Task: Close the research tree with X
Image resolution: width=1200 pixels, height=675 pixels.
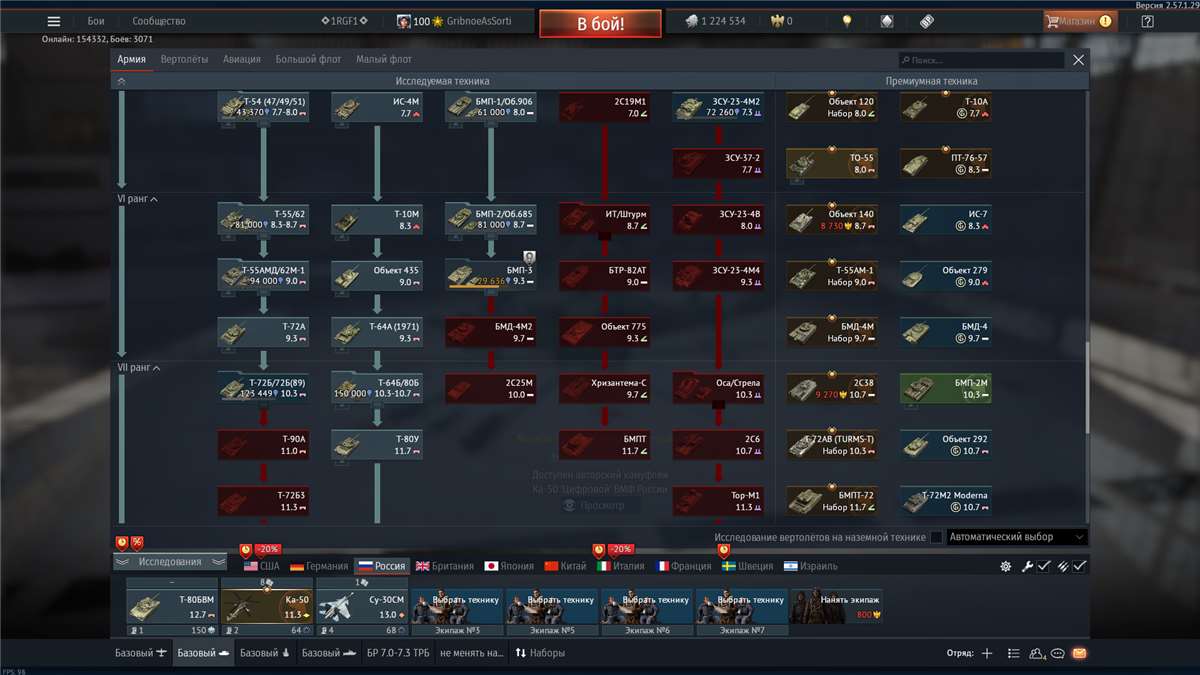Action: (1079, 60)
